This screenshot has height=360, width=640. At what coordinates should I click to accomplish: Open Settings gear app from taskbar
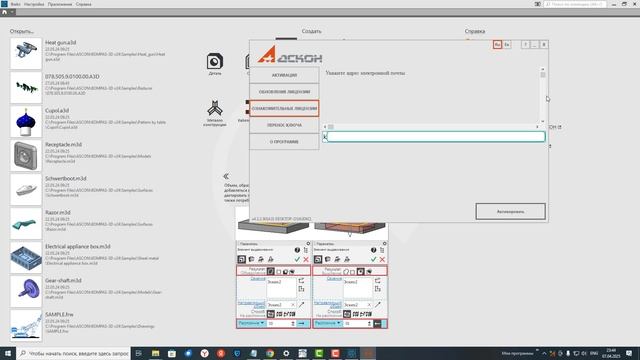286,353
